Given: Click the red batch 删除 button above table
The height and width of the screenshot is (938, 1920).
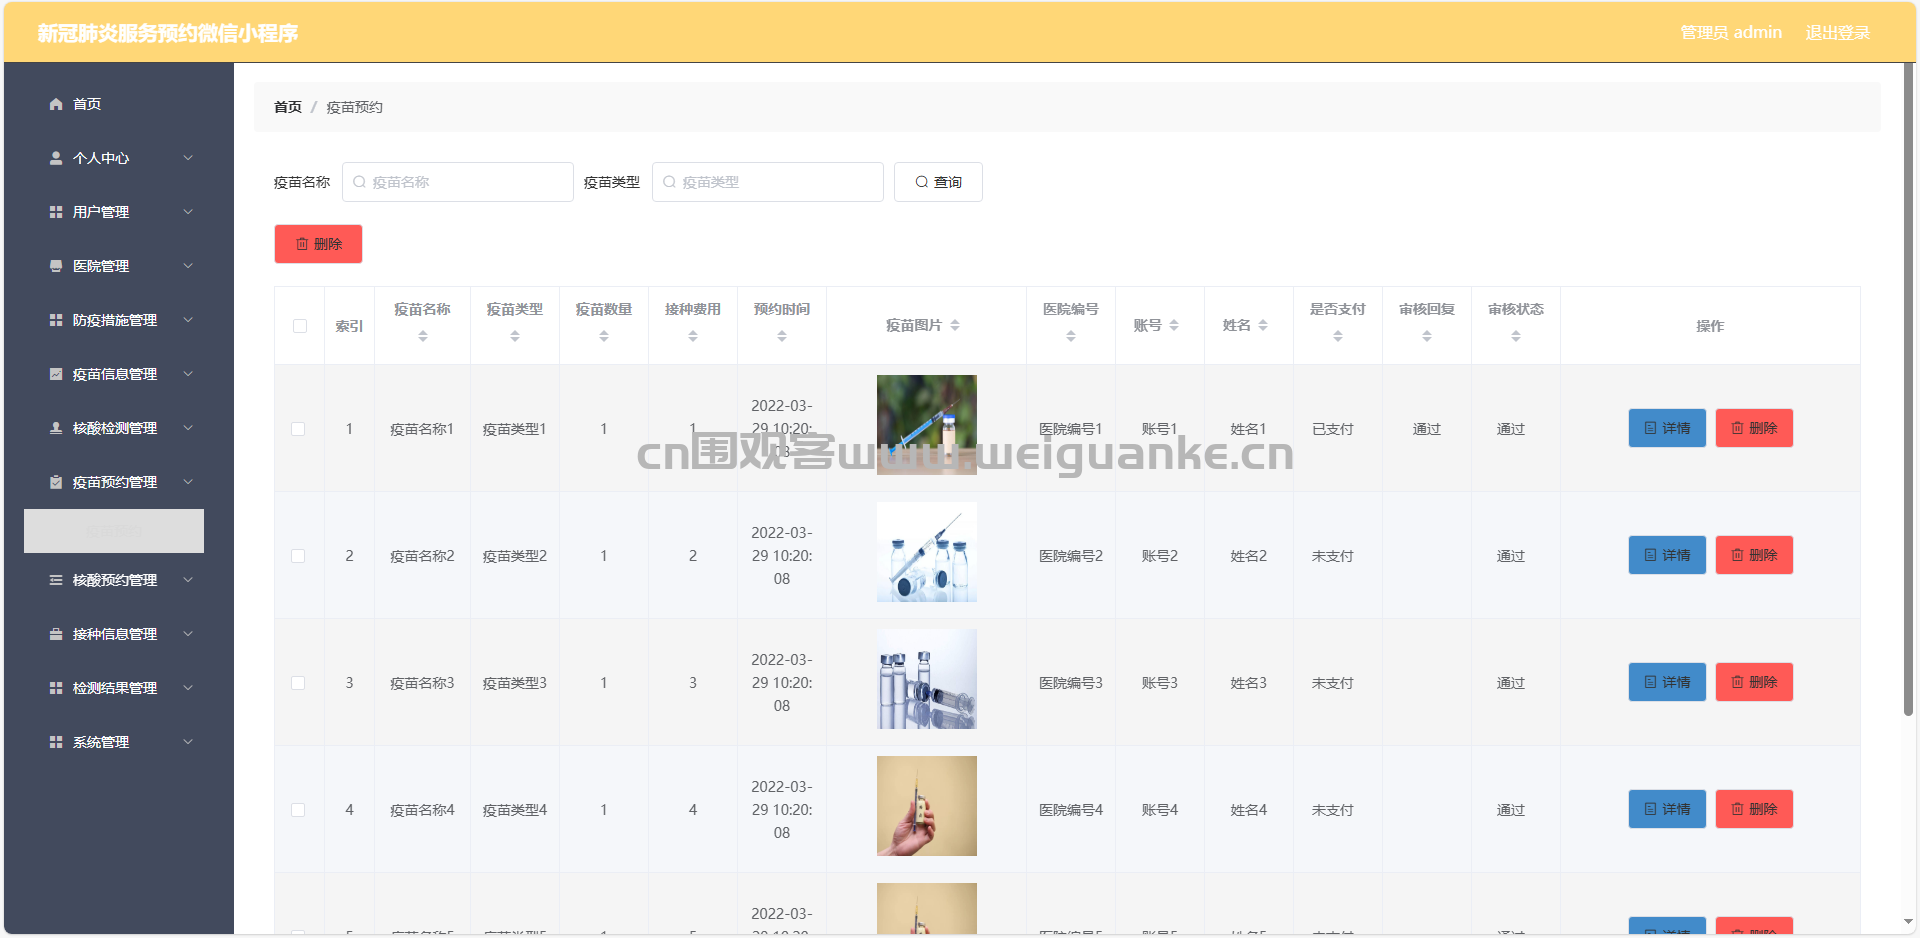Looking at the screenshot, I should pos(318,244).
